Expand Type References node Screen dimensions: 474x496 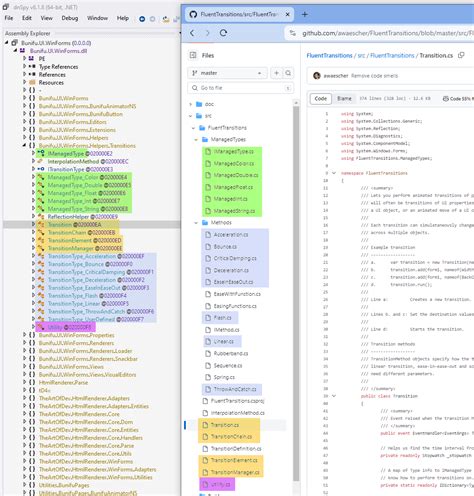[x=25, y=66]
